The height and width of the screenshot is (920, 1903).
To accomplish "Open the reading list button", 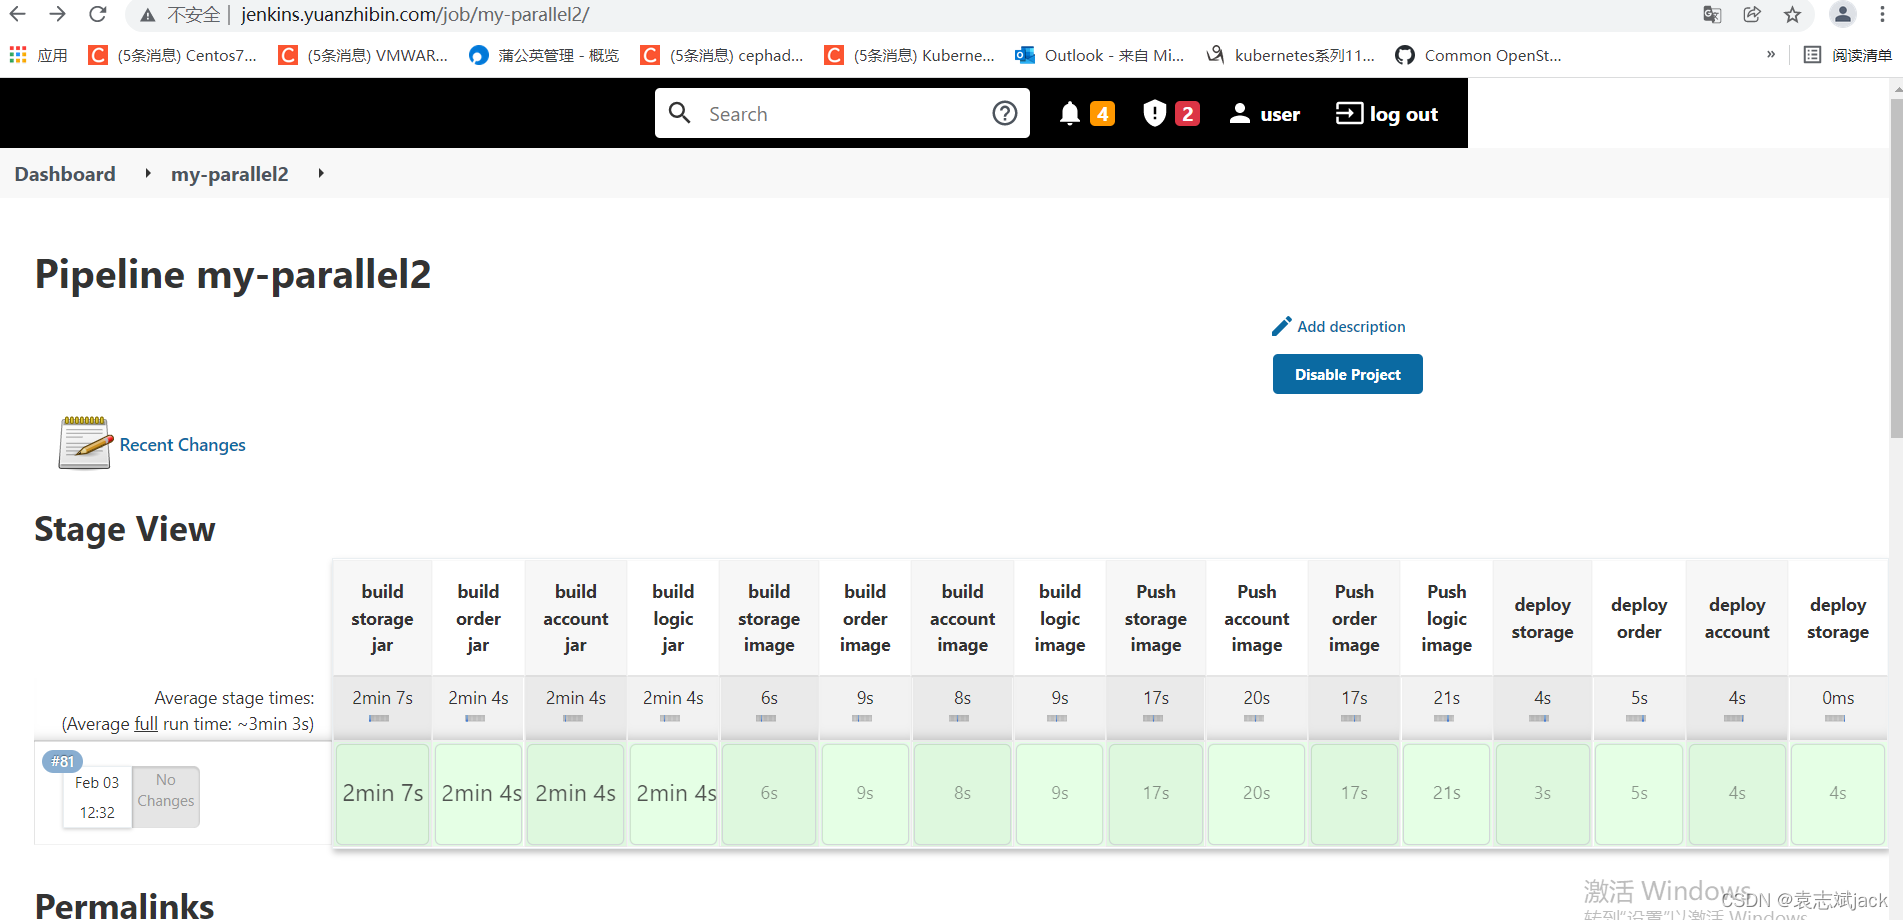I will pos(1848,55).
